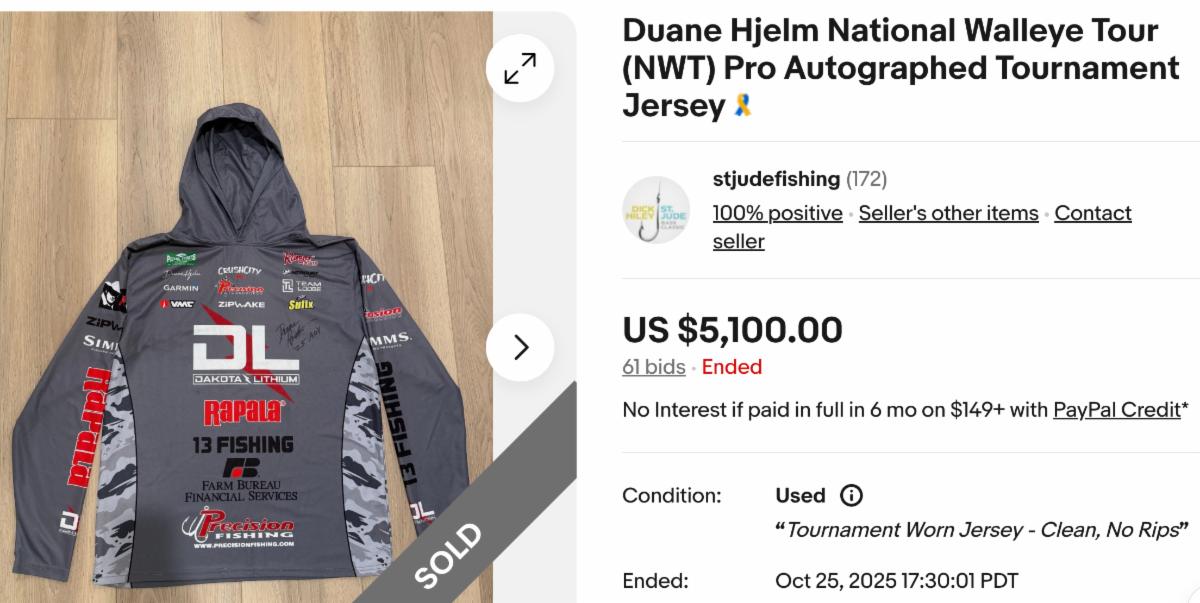Expand the jersey photo to full view

click(x=519, y=68)
